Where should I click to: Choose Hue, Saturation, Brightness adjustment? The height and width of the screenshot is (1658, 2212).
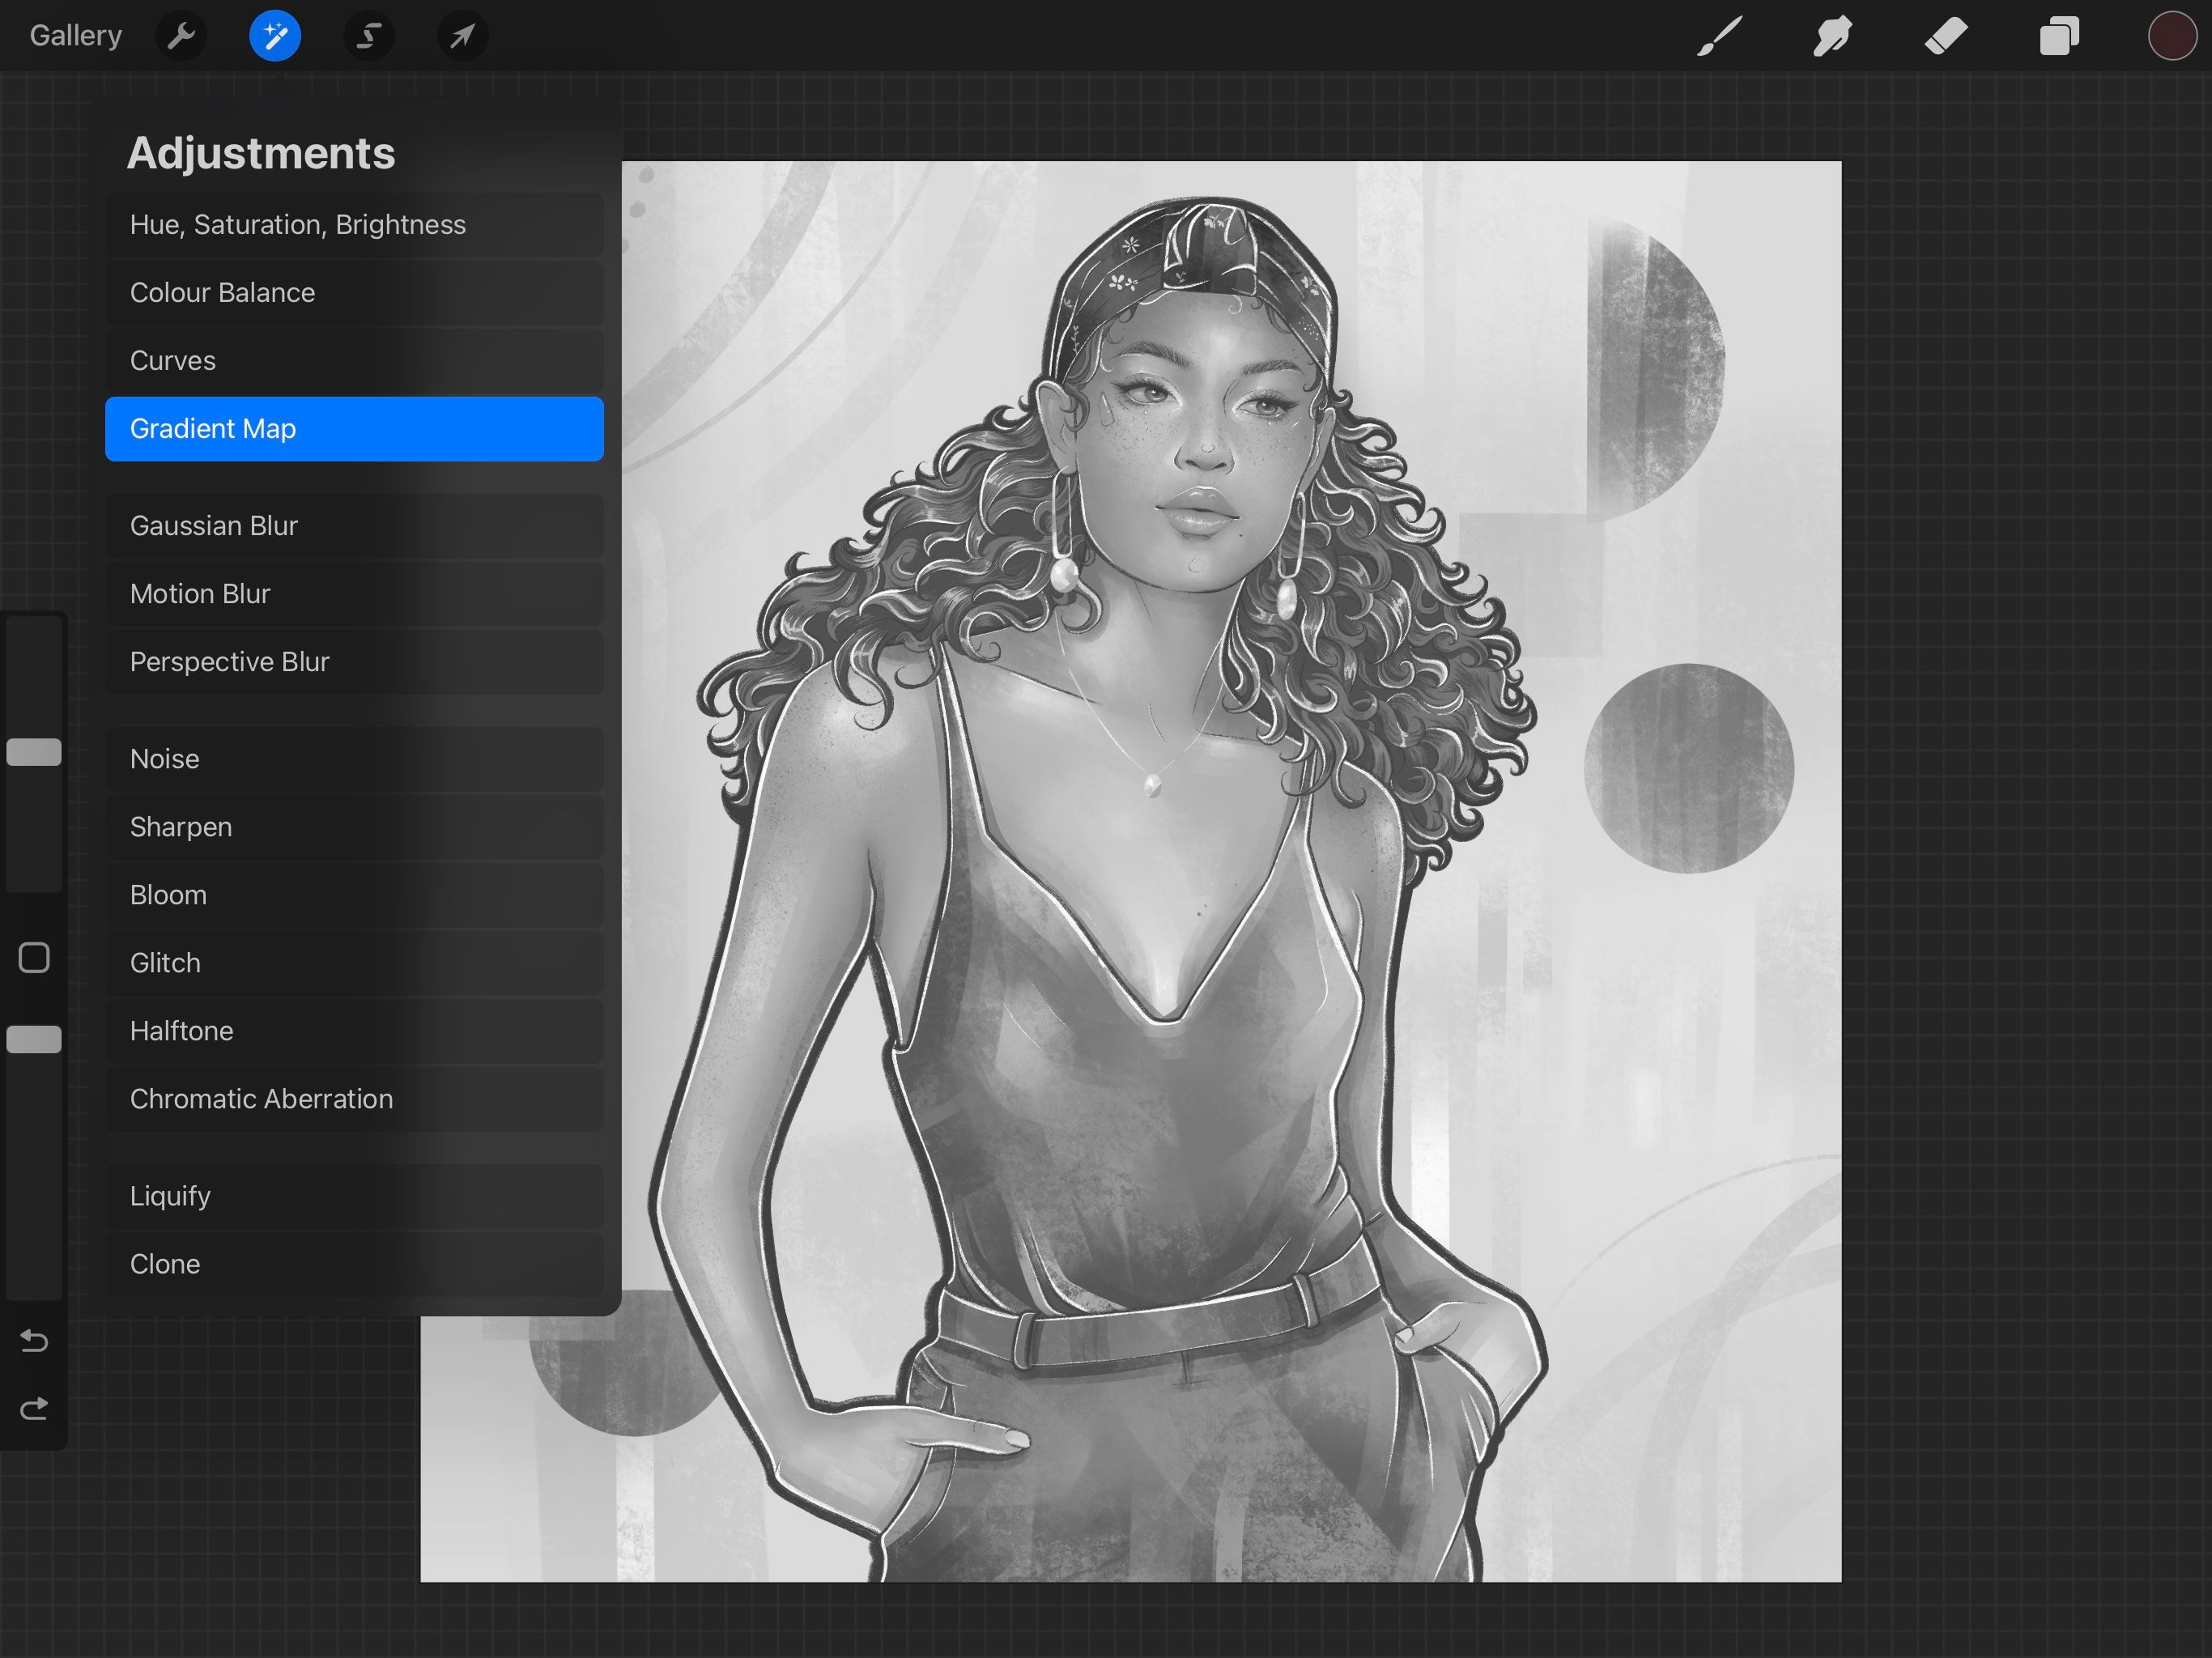[x=354, y=224]
